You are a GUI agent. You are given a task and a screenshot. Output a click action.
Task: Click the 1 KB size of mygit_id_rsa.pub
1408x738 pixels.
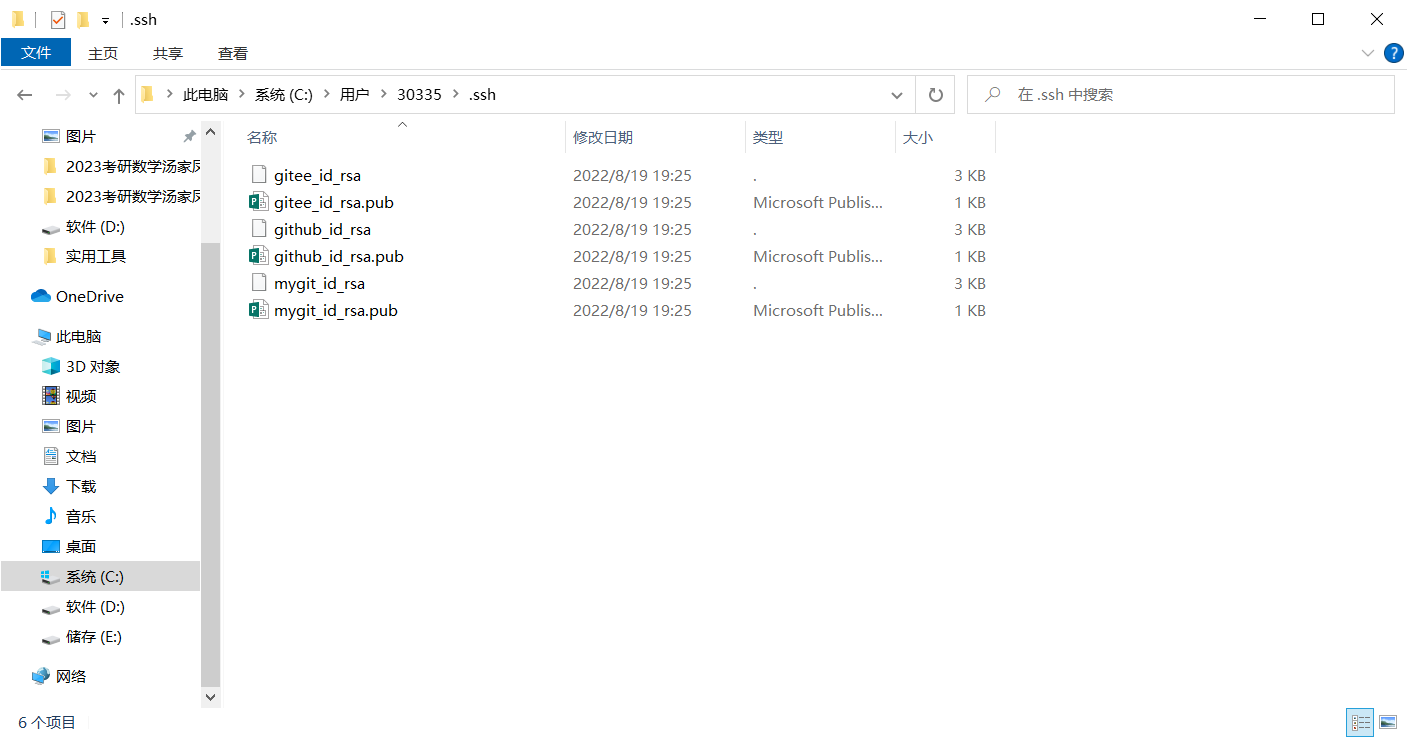pos(969,310)
